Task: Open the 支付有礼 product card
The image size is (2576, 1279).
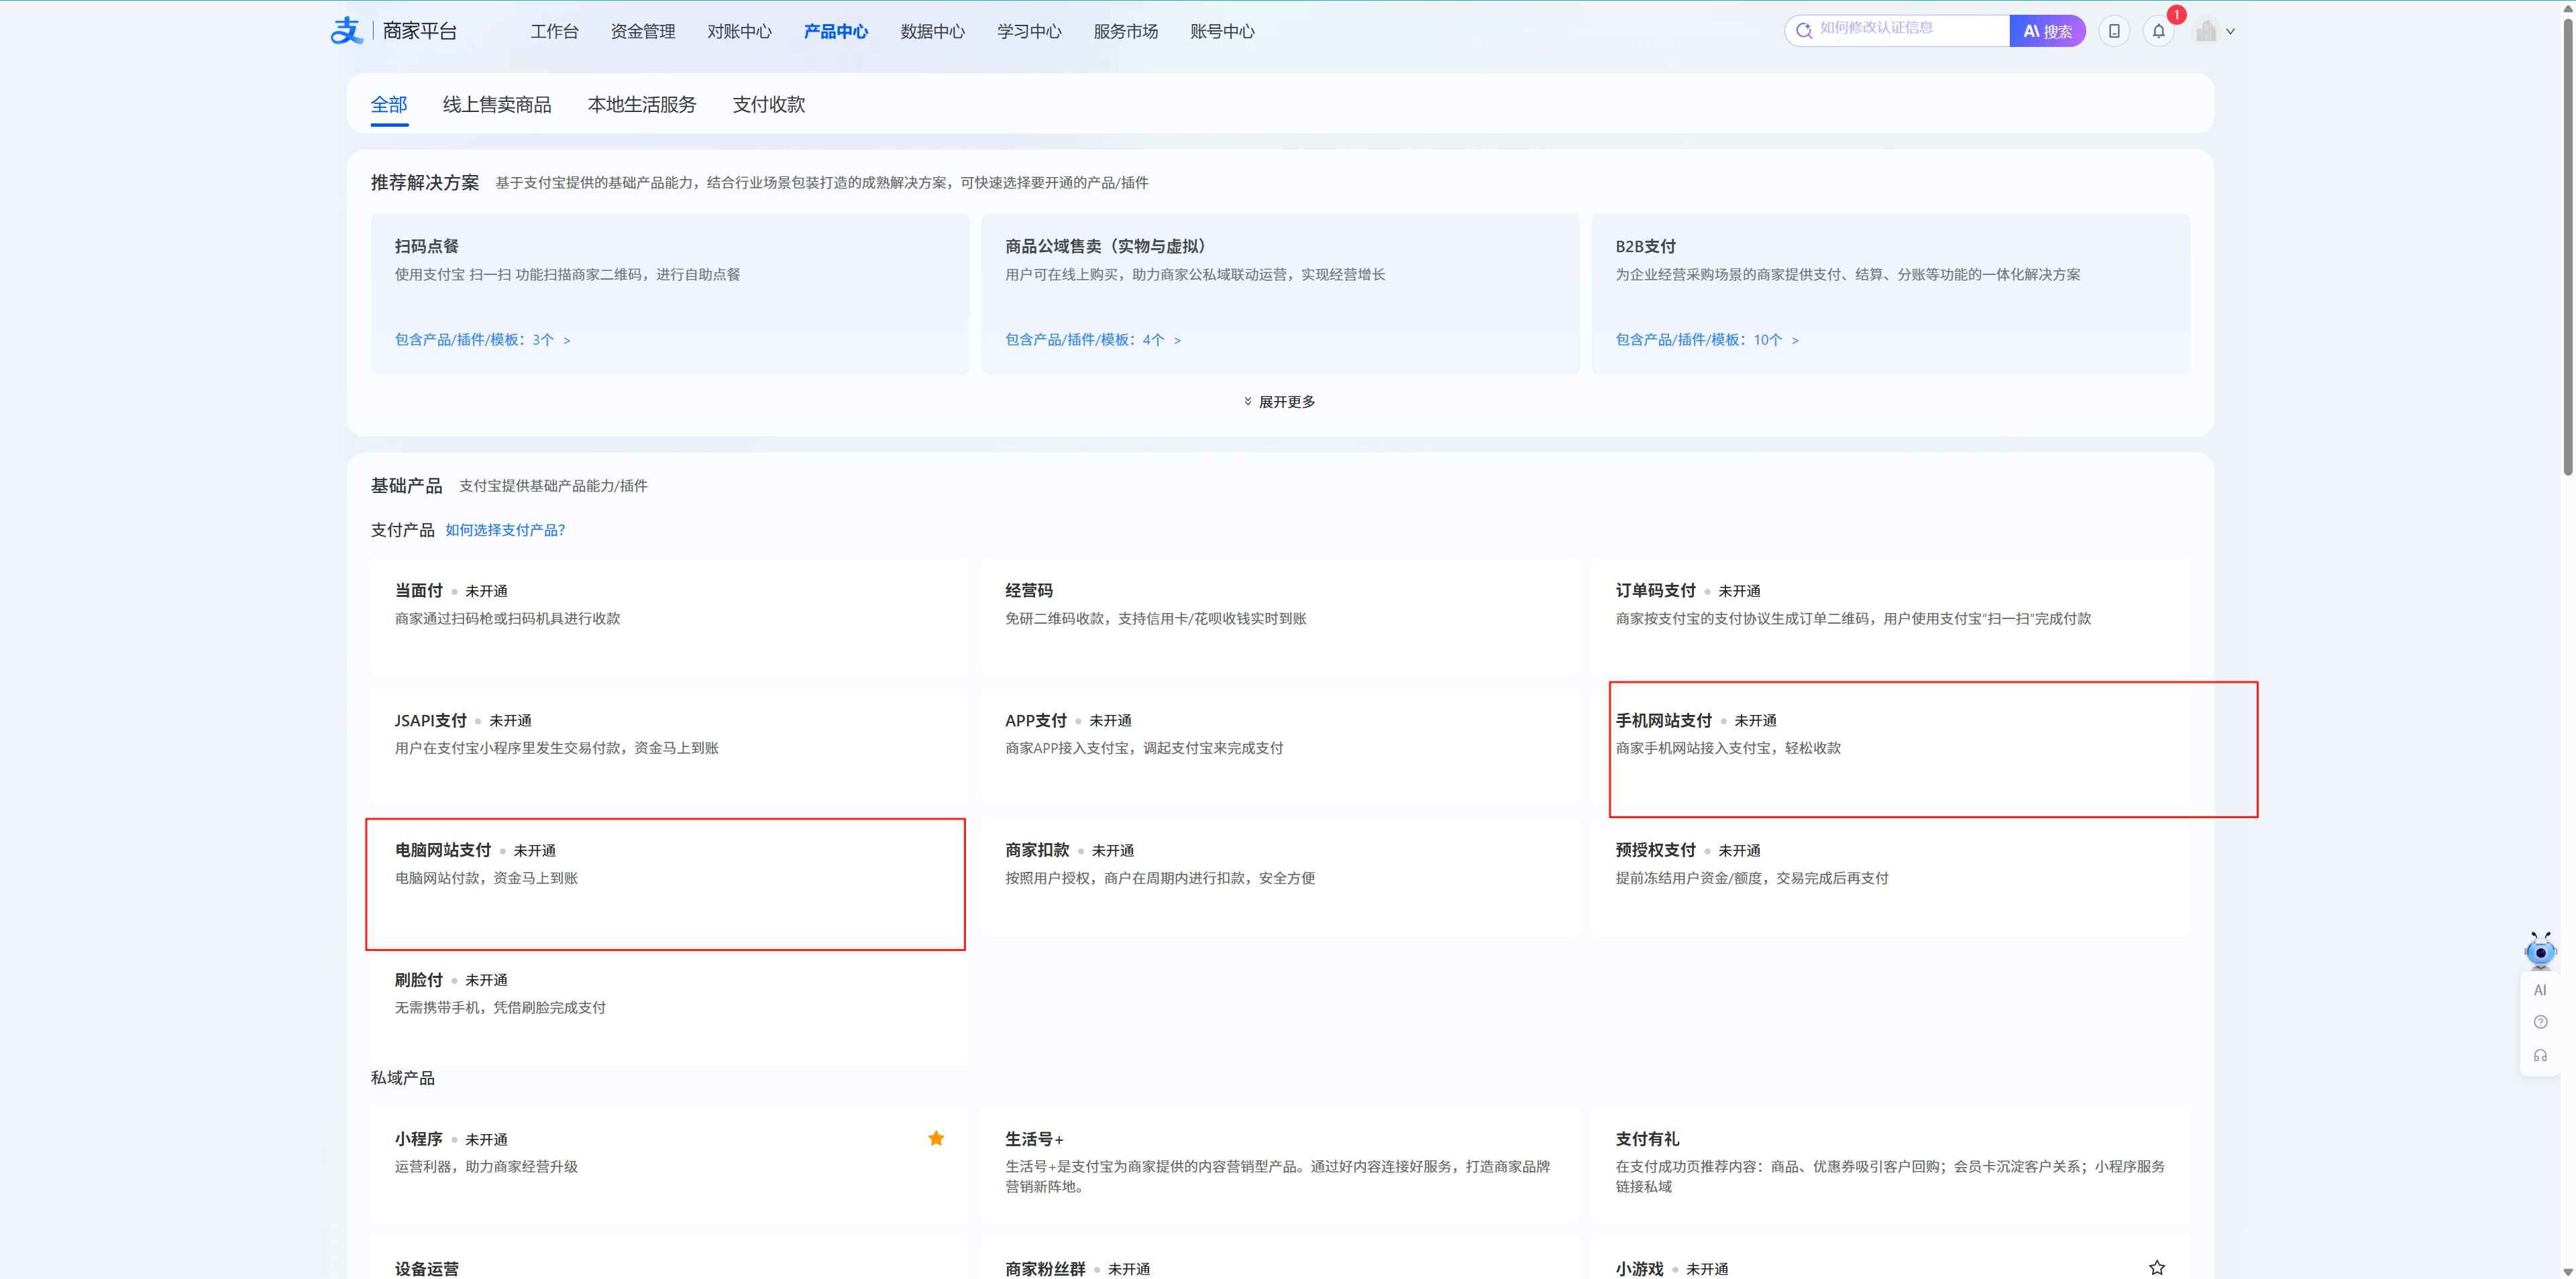Action: click(1891, 1165)
